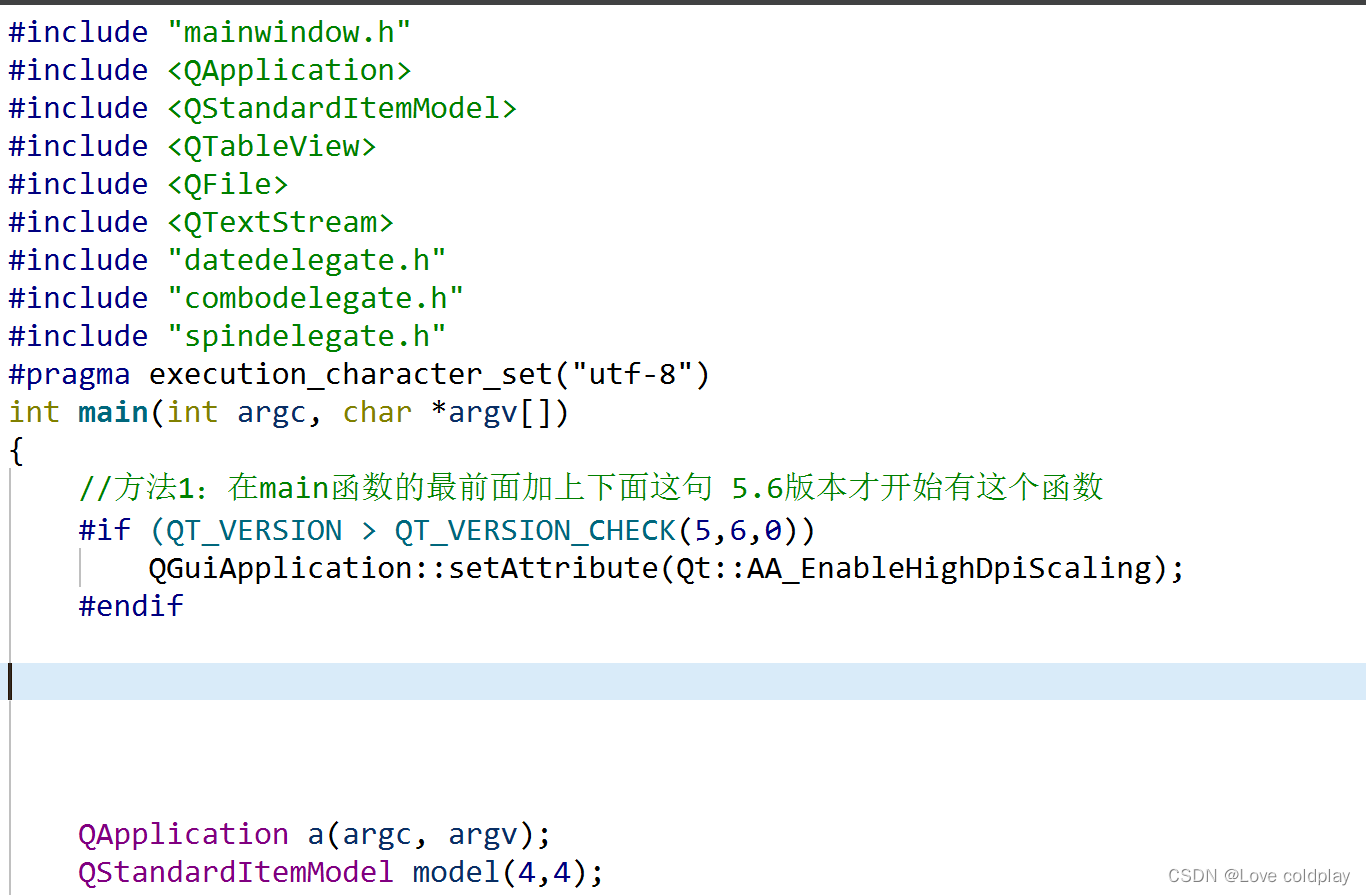
Task: Click the main function declaration line
Action: (288, 411)
